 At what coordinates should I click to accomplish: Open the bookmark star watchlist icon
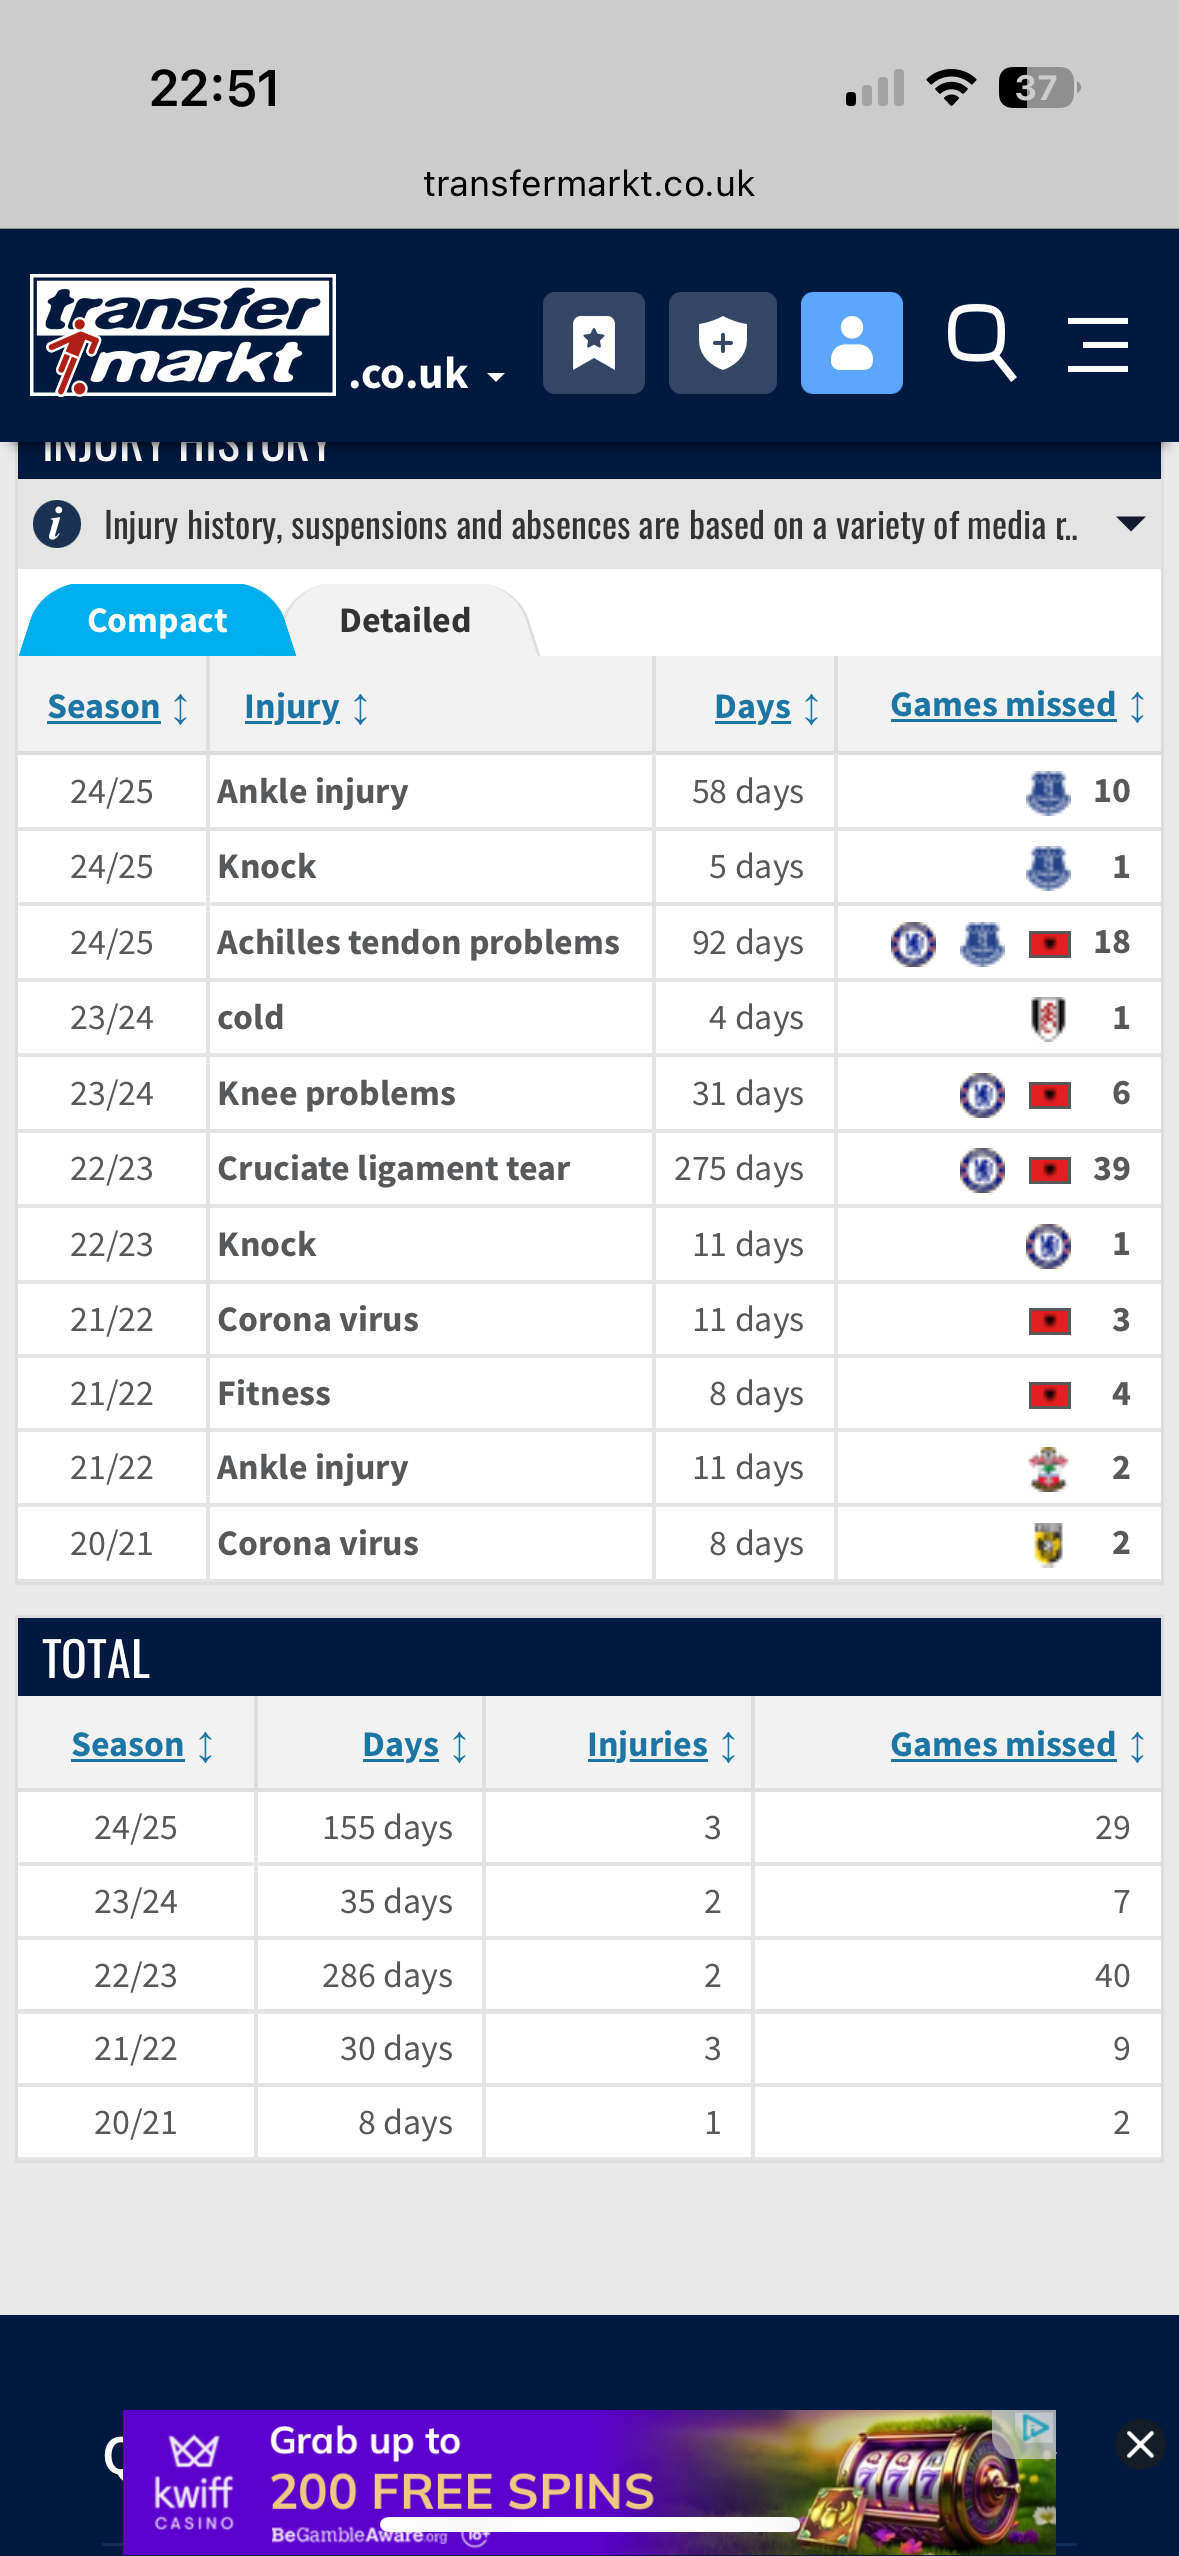593,343
